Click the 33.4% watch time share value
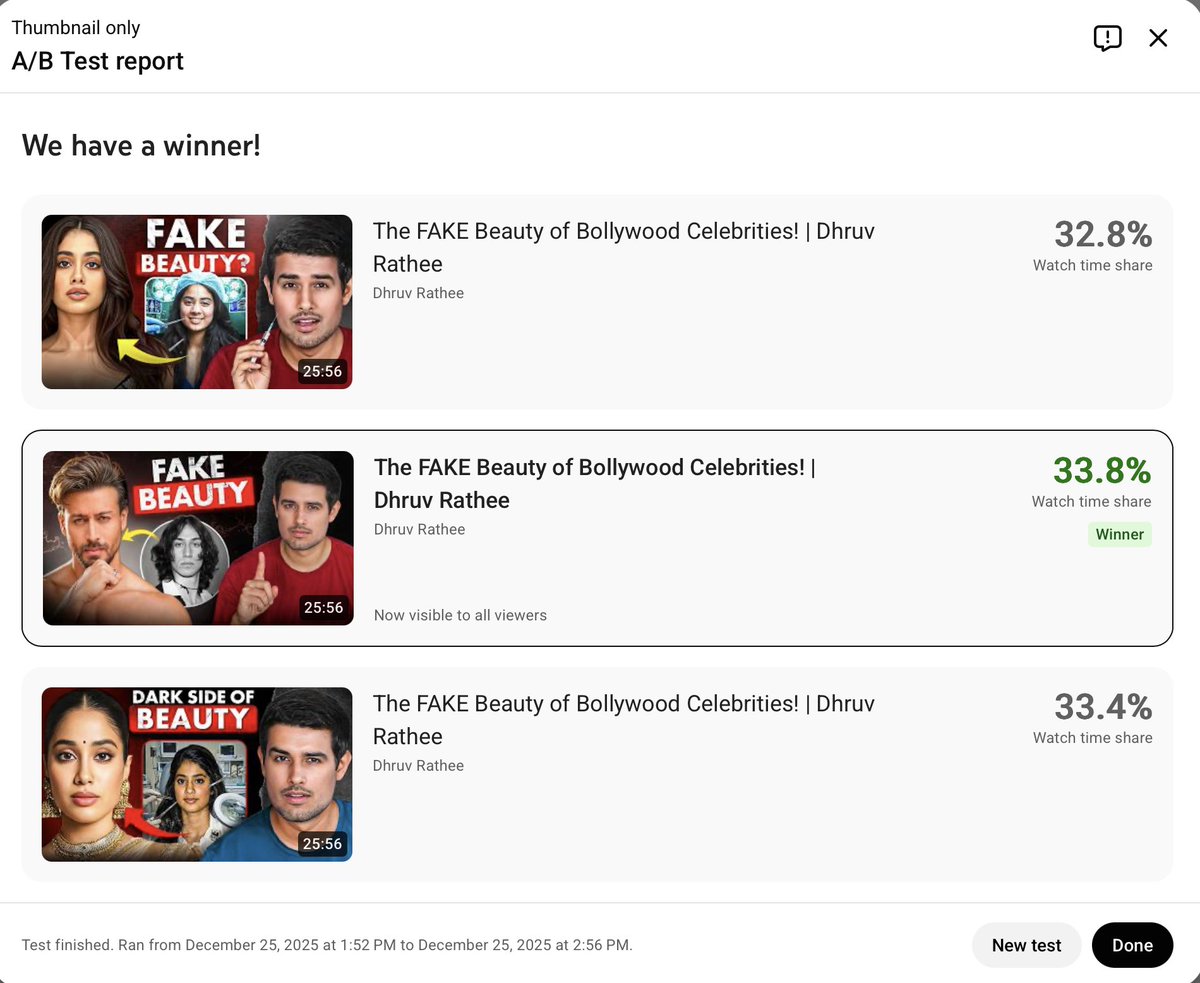Viewport: 1200px width, 983px height. tap(1103, 707)
